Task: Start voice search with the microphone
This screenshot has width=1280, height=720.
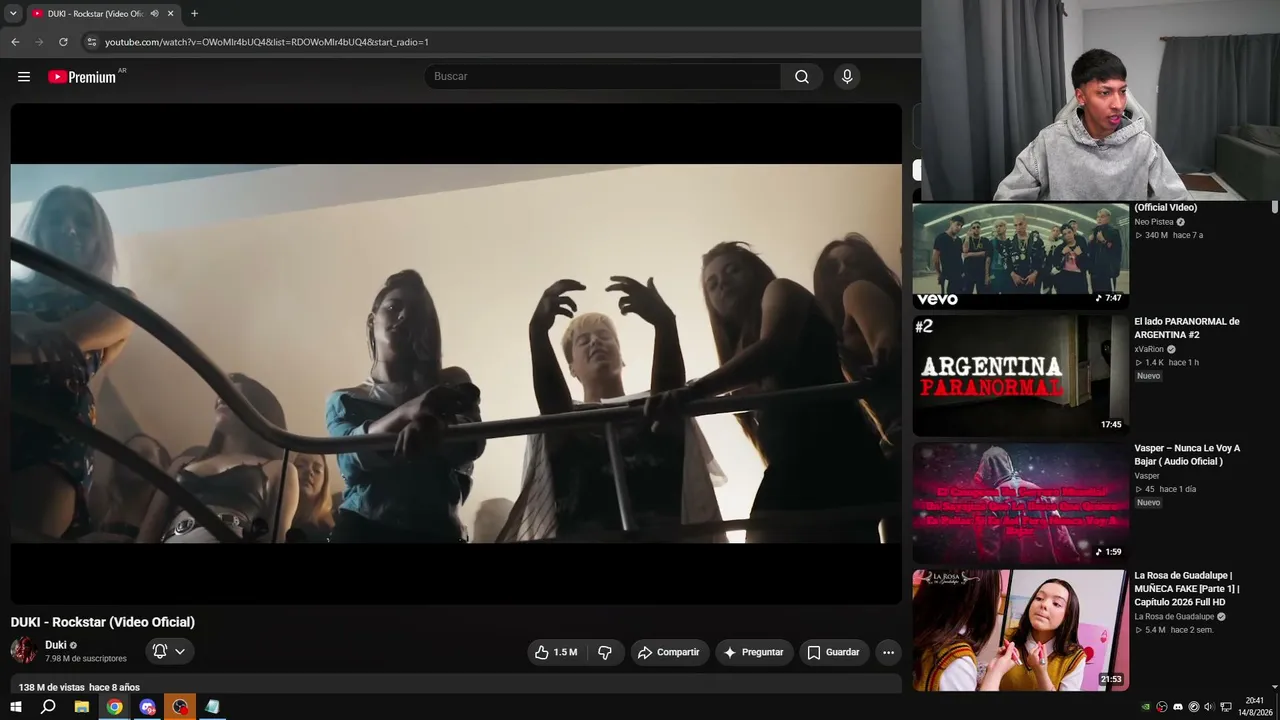Action: tap(847, 77)
